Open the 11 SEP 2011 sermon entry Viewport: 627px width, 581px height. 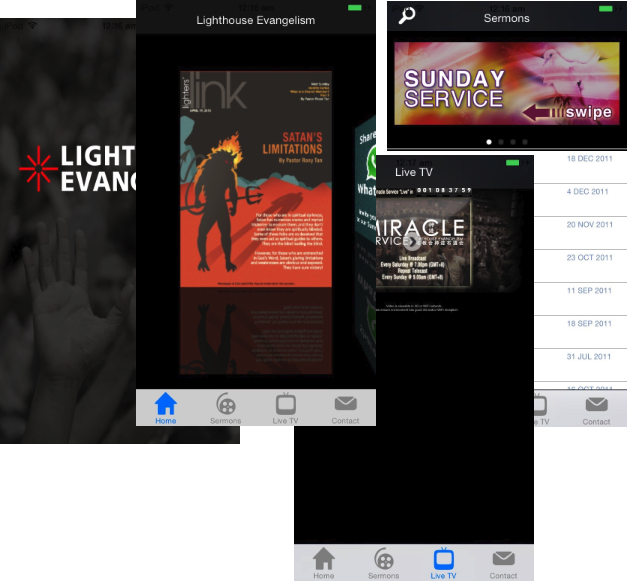tap(589, 290)
